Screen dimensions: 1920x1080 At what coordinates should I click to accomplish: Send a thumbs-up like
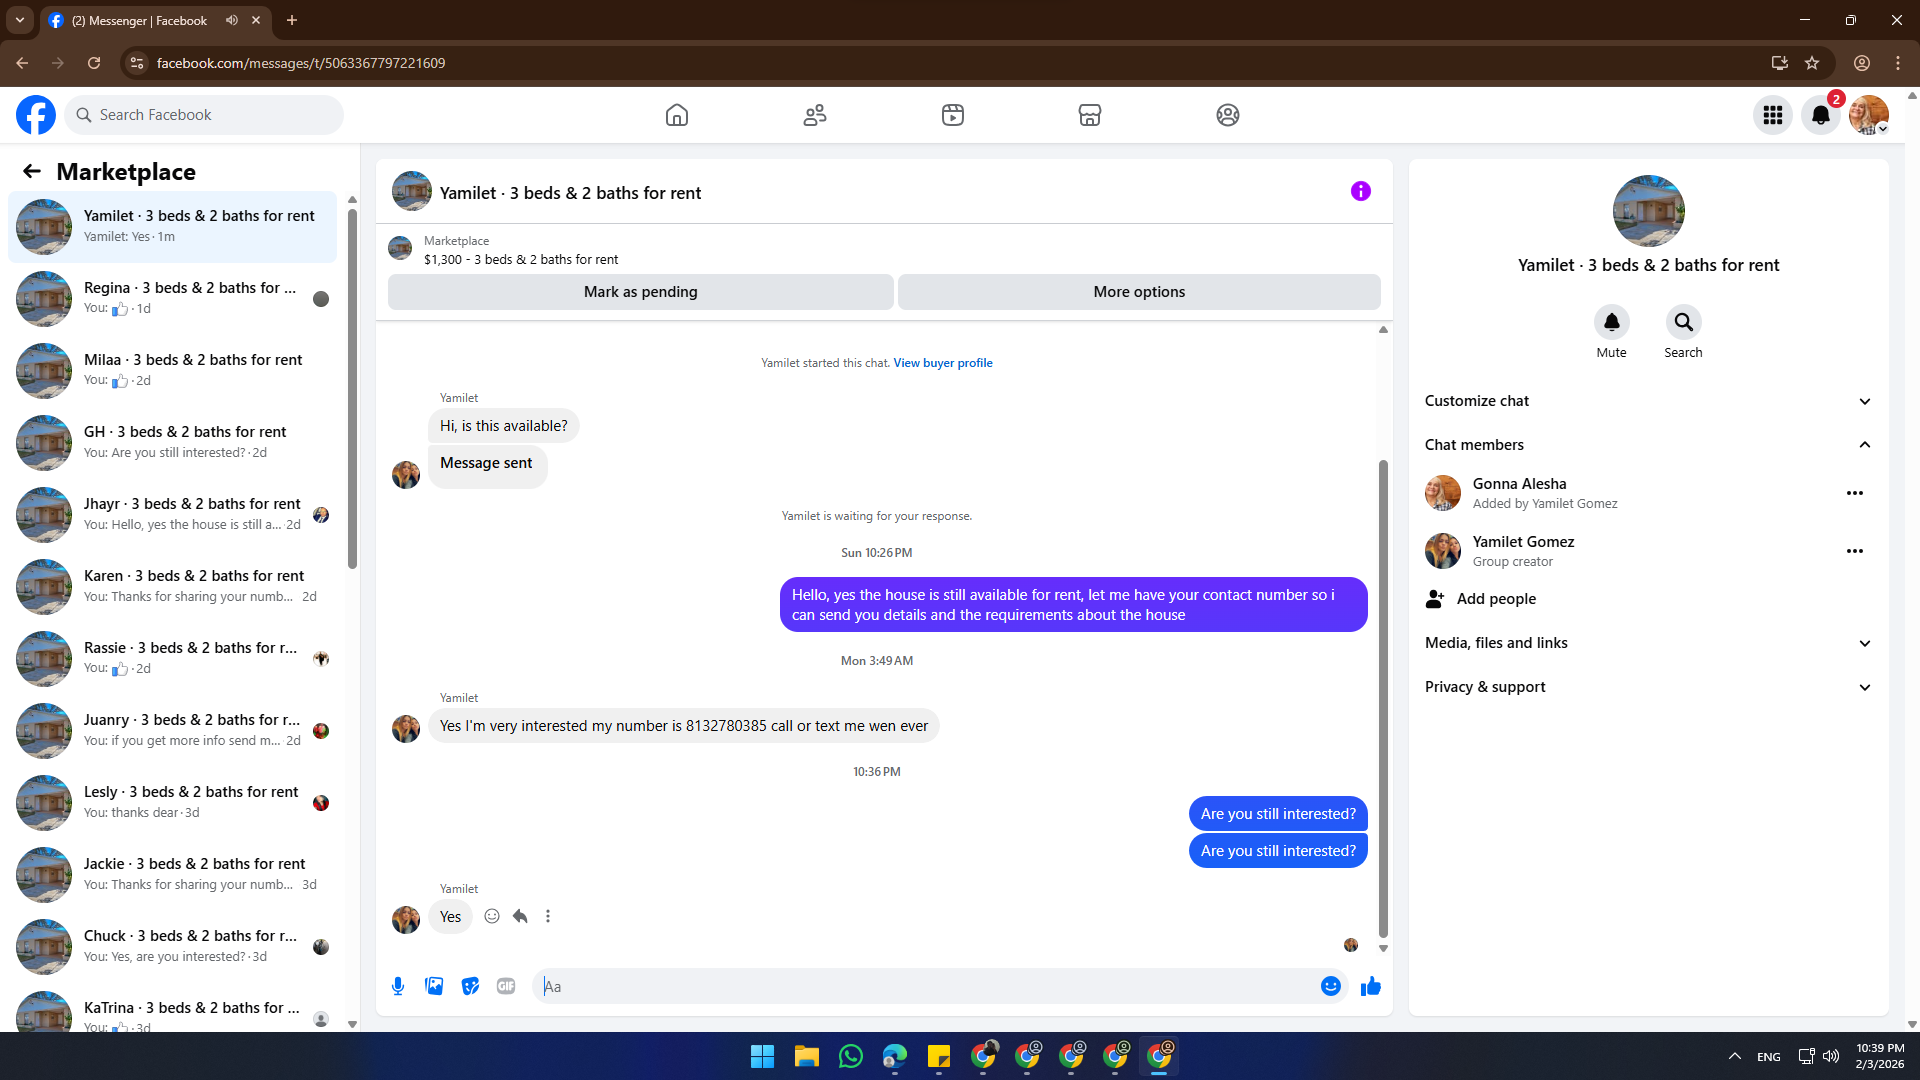pyautogui.click(x=1370, y=986)
